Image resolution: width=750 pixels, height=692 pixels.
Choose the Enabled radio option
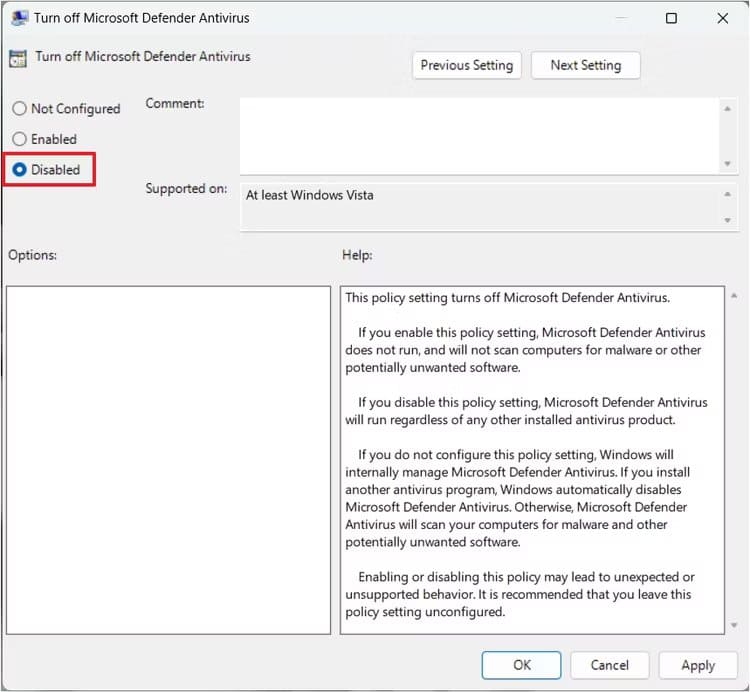click(20, 139)
